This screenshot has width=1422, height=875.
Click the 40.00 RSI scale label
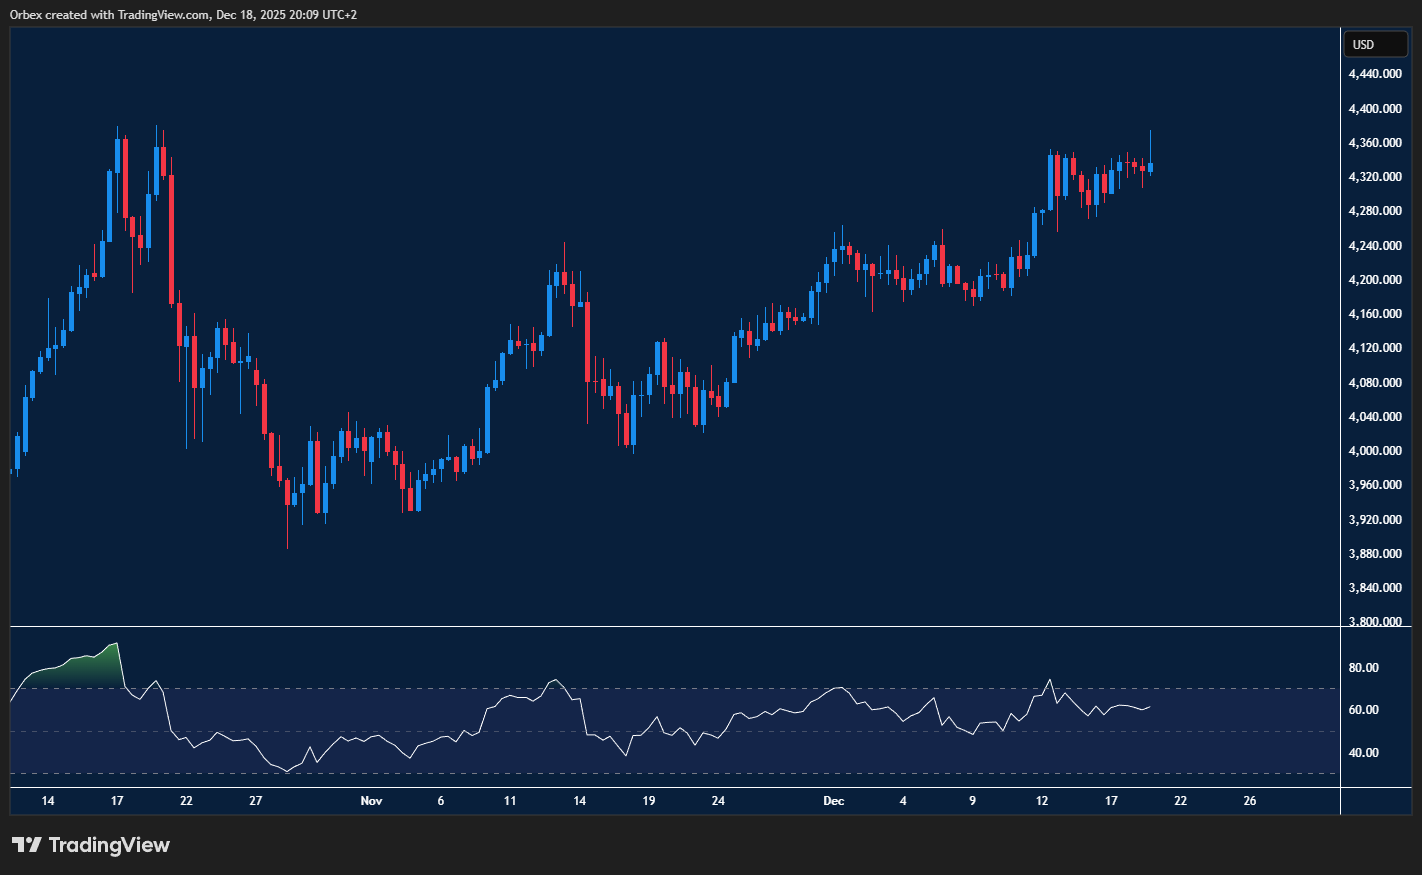(x=1363, y=753)
